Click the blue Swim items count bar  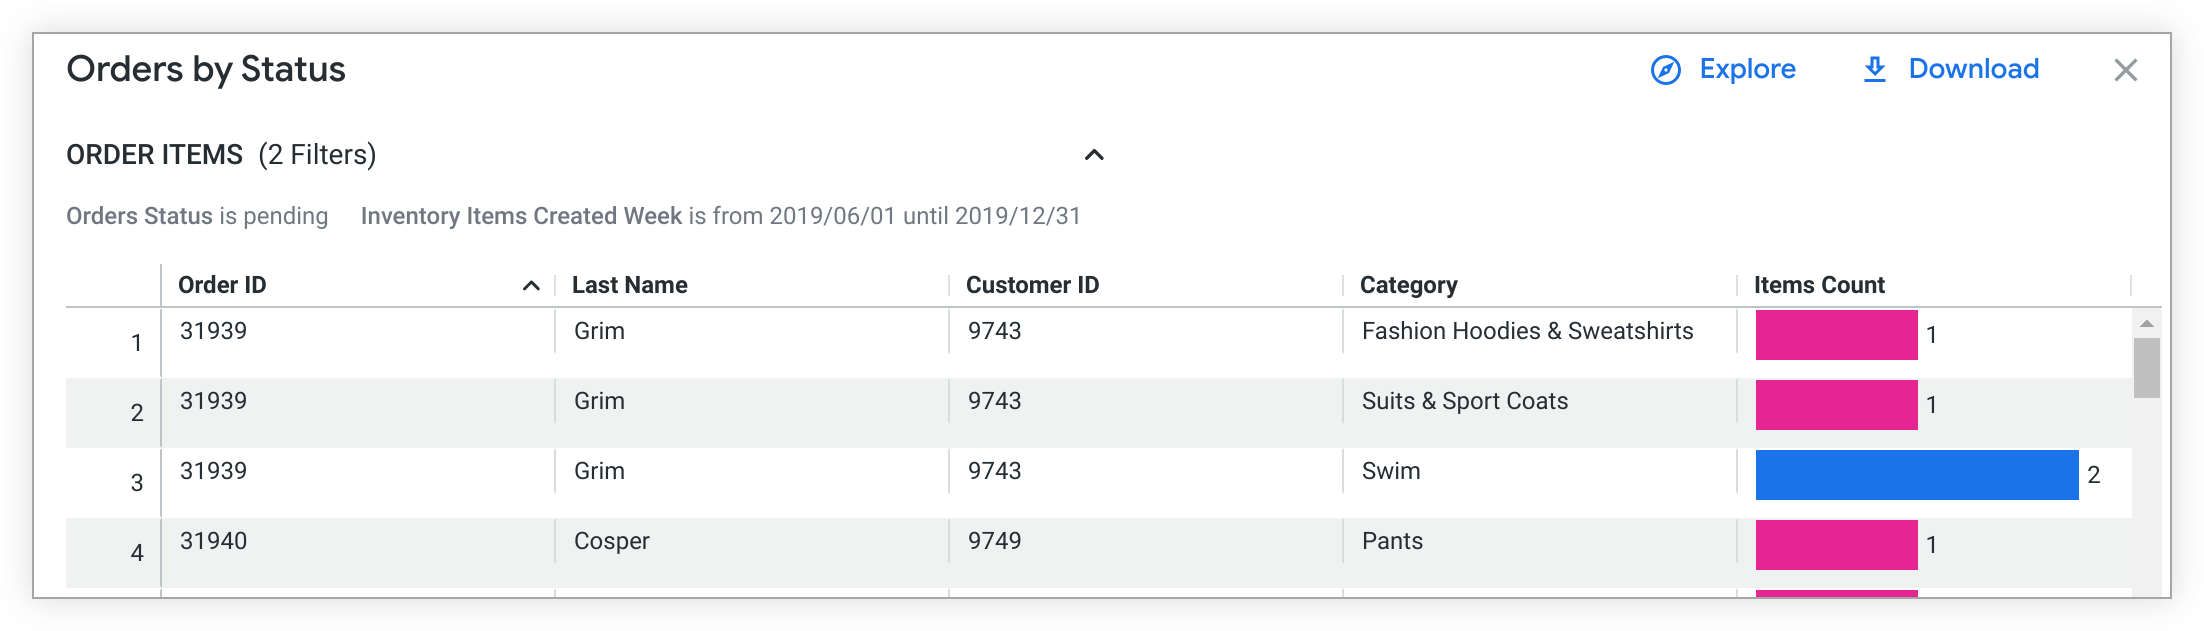[x=1916, y=475]
